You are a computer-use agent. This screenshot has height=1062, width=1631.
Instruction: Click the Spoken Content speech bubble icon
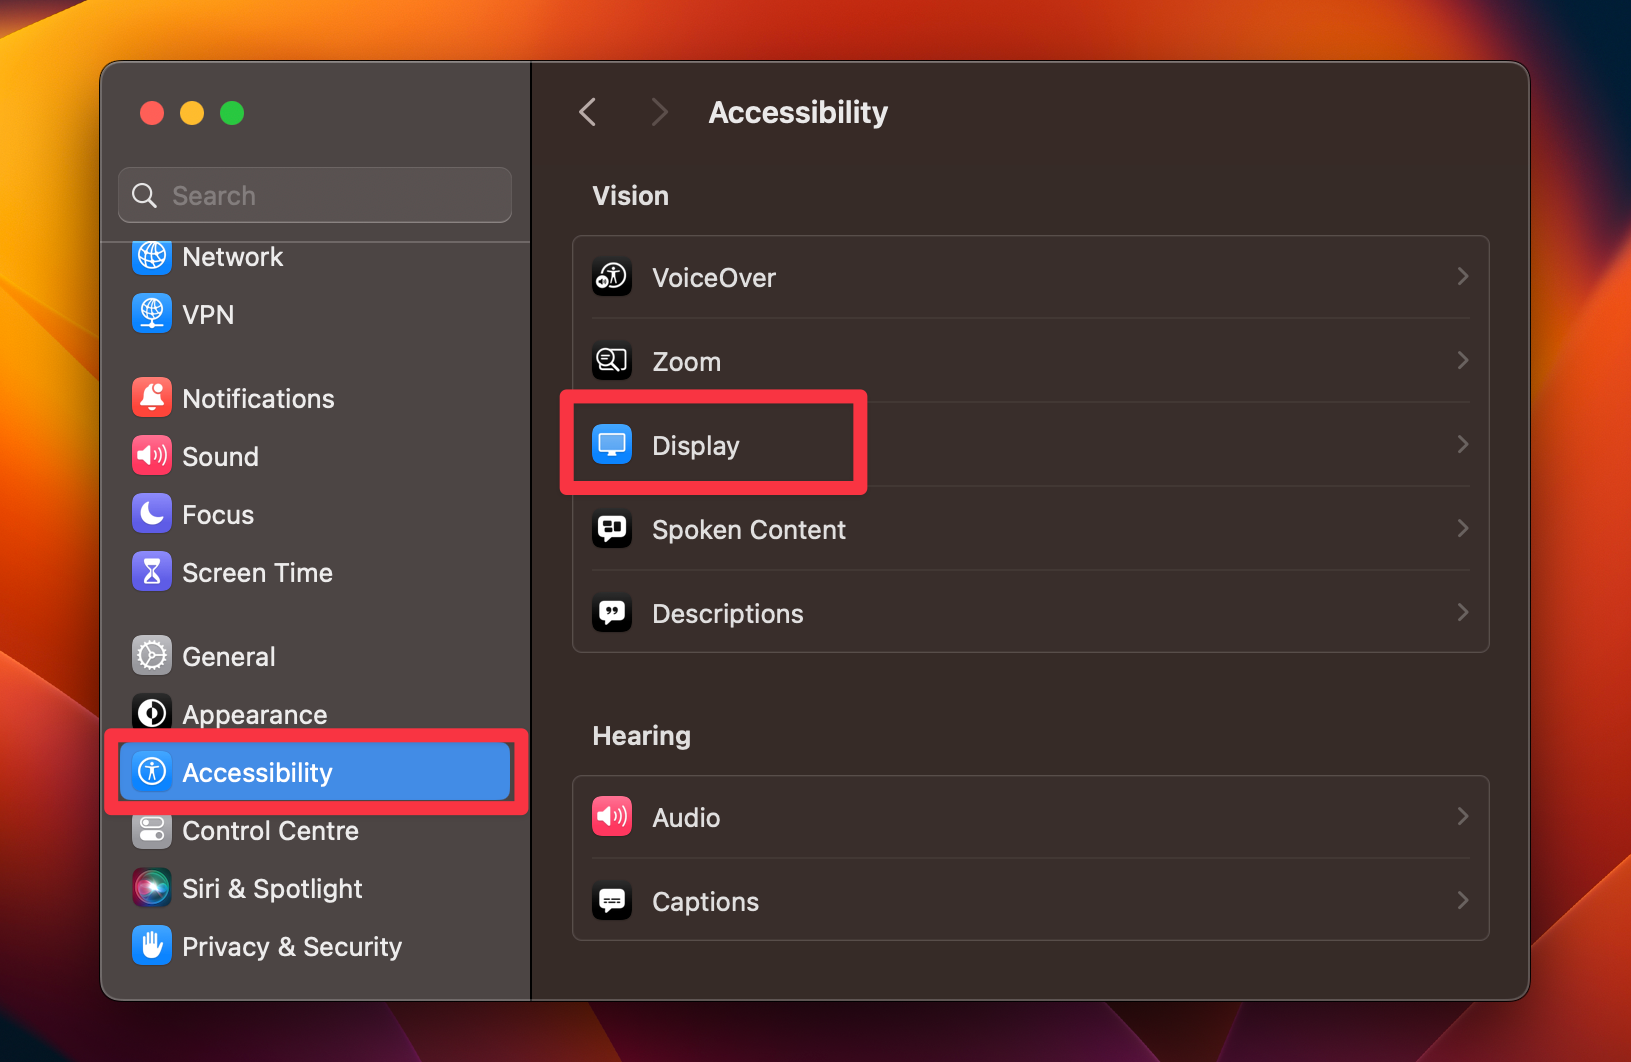(x=611, y=529)
